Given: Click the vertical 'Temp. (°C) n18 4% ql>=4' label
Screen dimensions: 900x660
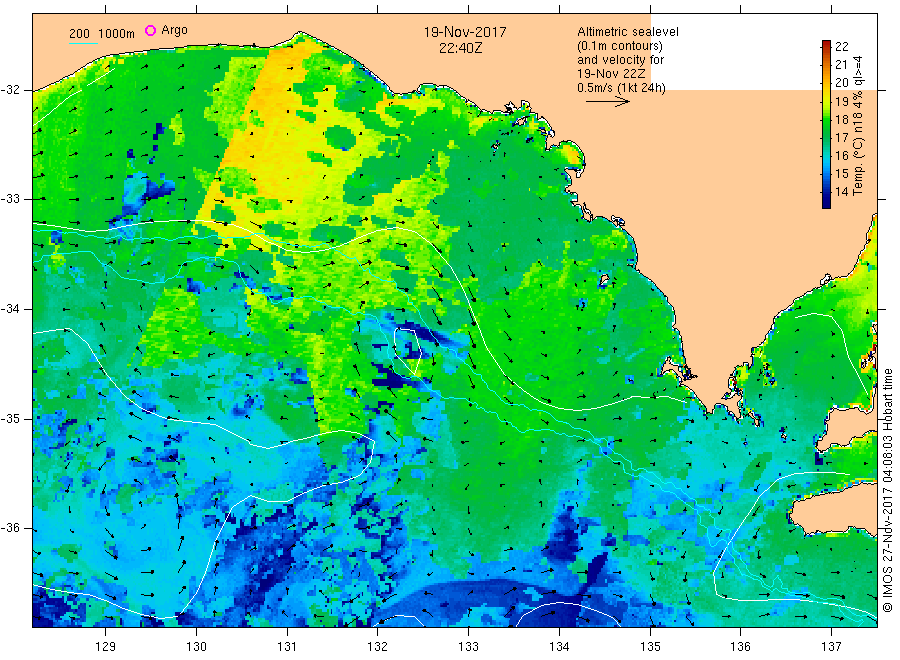Looking at the screenshot, I should 858,125.
